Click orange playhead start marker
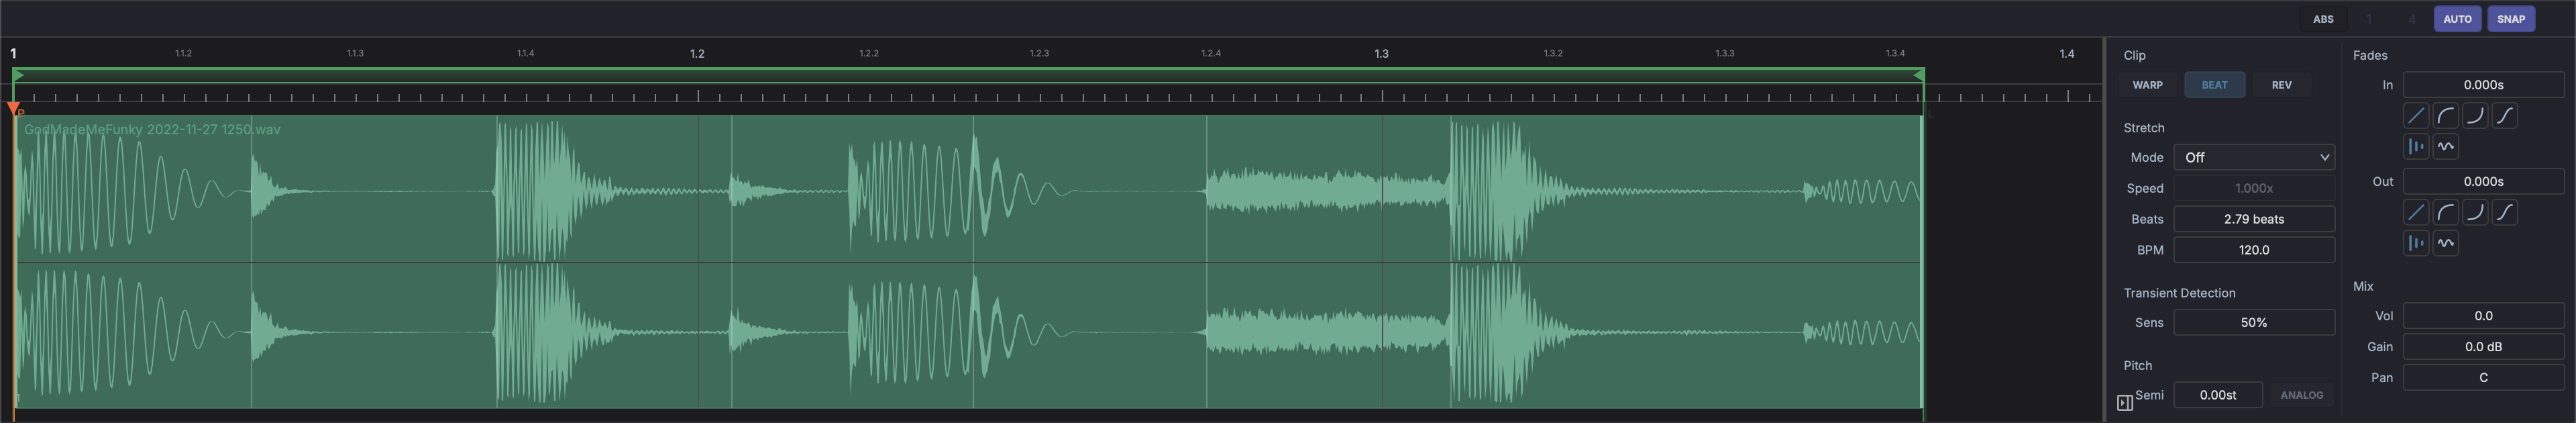 13,108
